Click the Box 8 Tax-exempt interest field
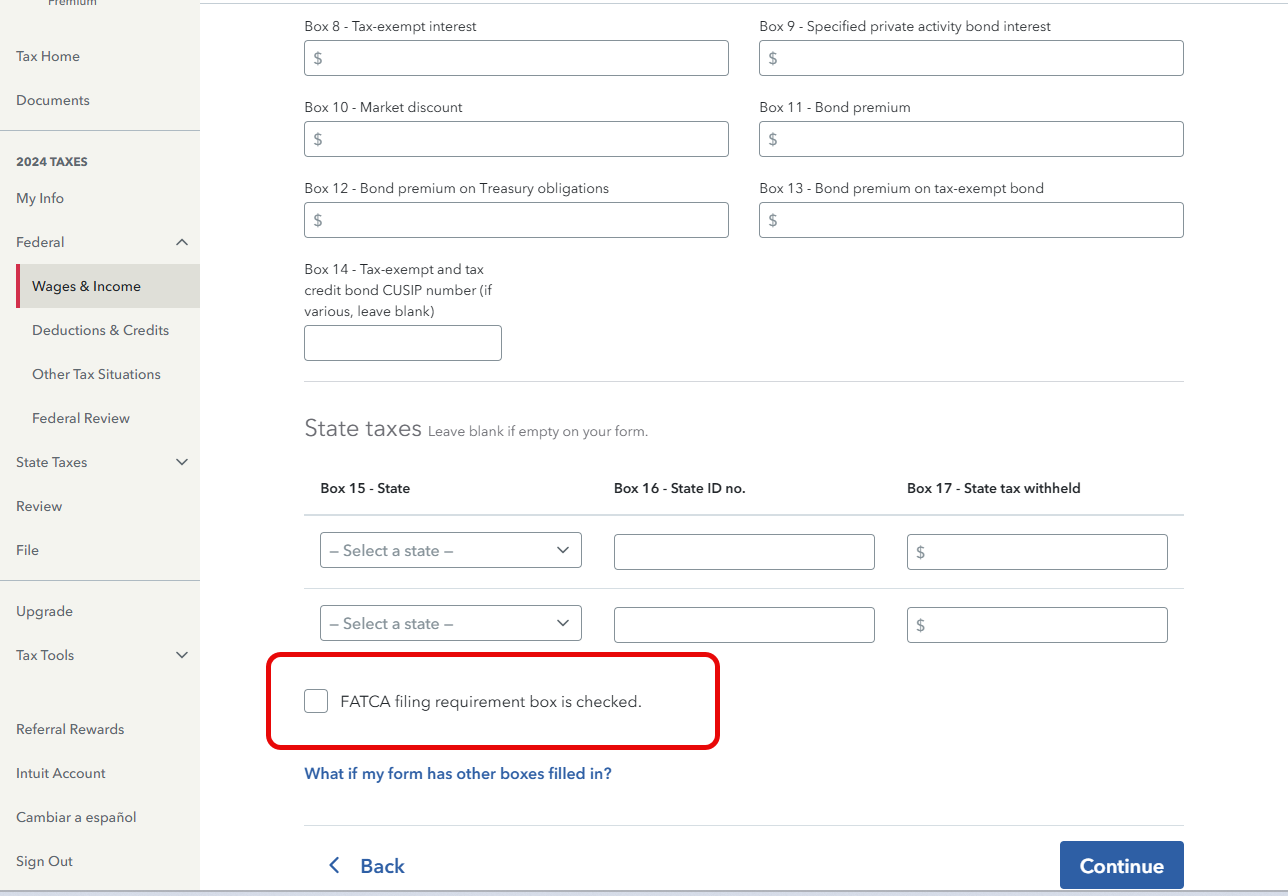This screenshot has width=1288, height=896. coord(516,58)
